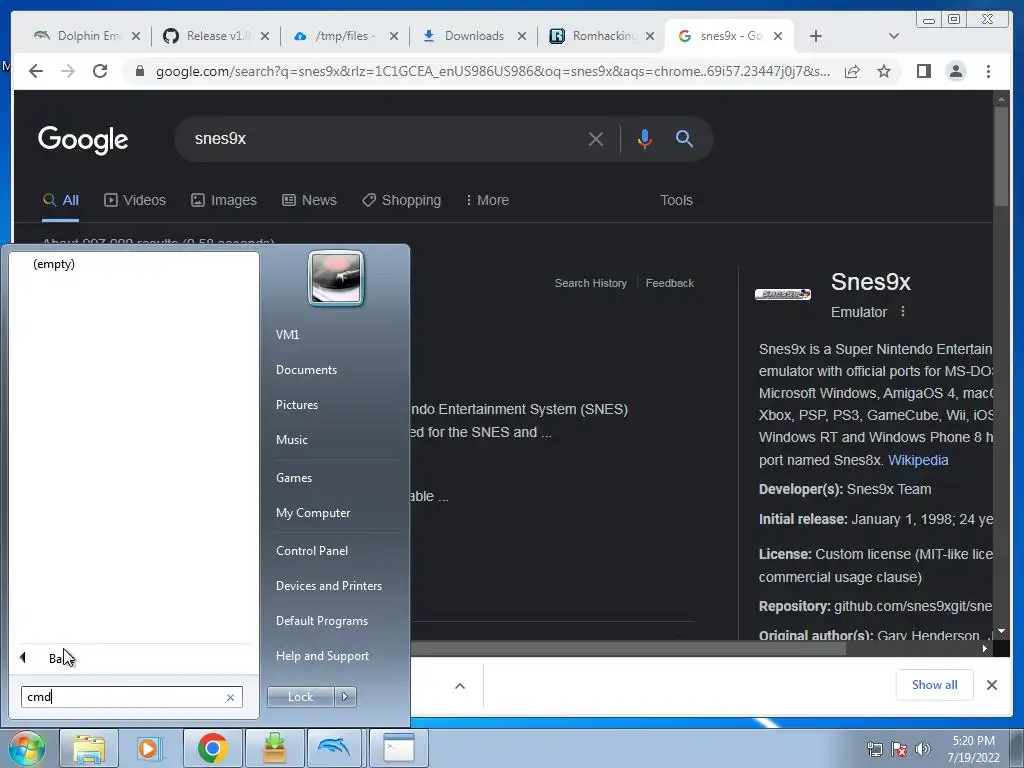The width and height of the screenshot is (1024, 768).
Task: Click the network tray icon
Action: click(x=874, y=749)
